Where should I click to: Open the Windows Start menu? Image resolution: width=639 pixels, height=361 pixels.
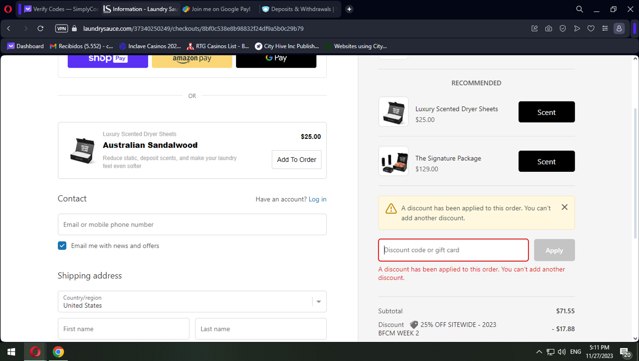pos(11,352)
